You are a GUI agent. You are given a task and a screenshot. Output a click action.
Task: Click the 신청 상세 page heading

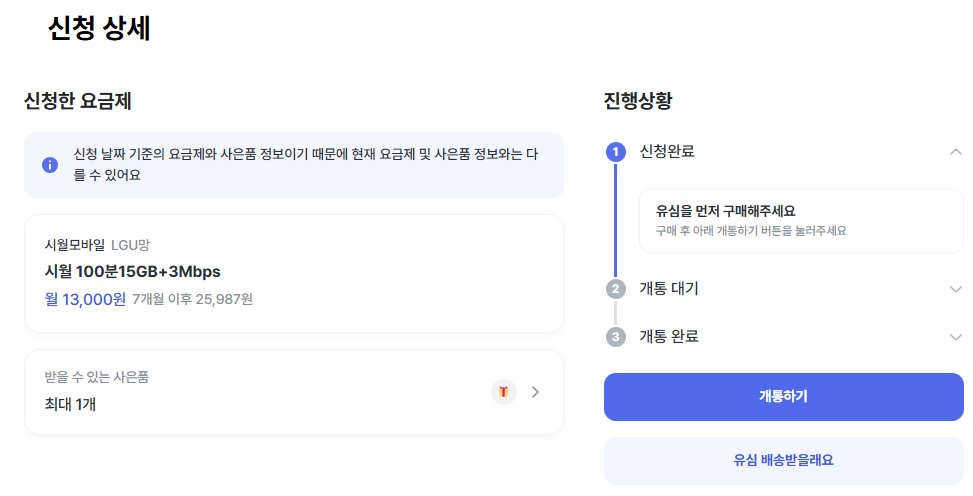tap(99, 28)
